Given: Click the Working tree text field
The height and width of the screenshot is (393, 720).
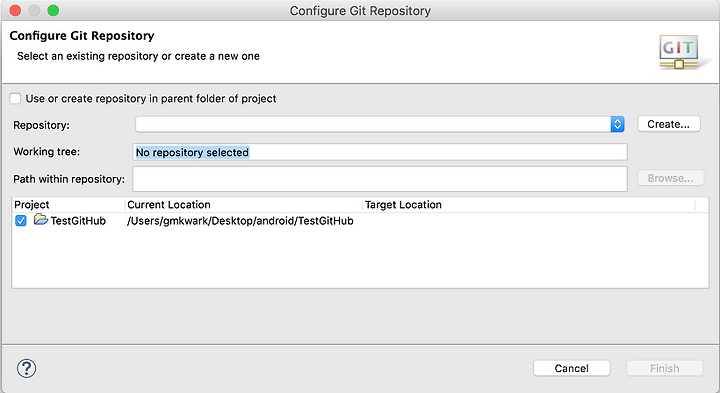Looking at the screenshot, I should pyautogui.click(x=380, y=152).
